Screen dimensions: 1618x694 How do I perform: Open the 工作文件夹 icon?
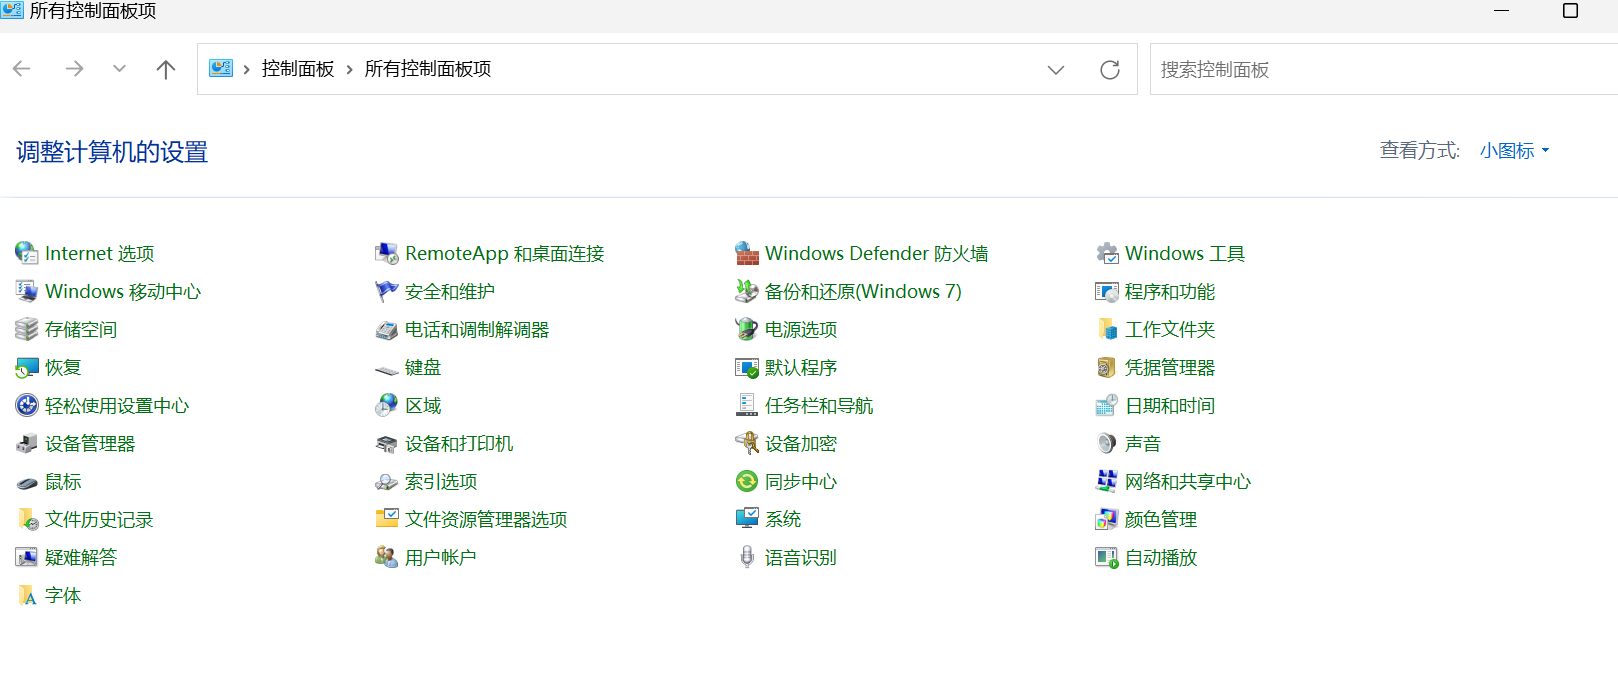pos(1107,329)
